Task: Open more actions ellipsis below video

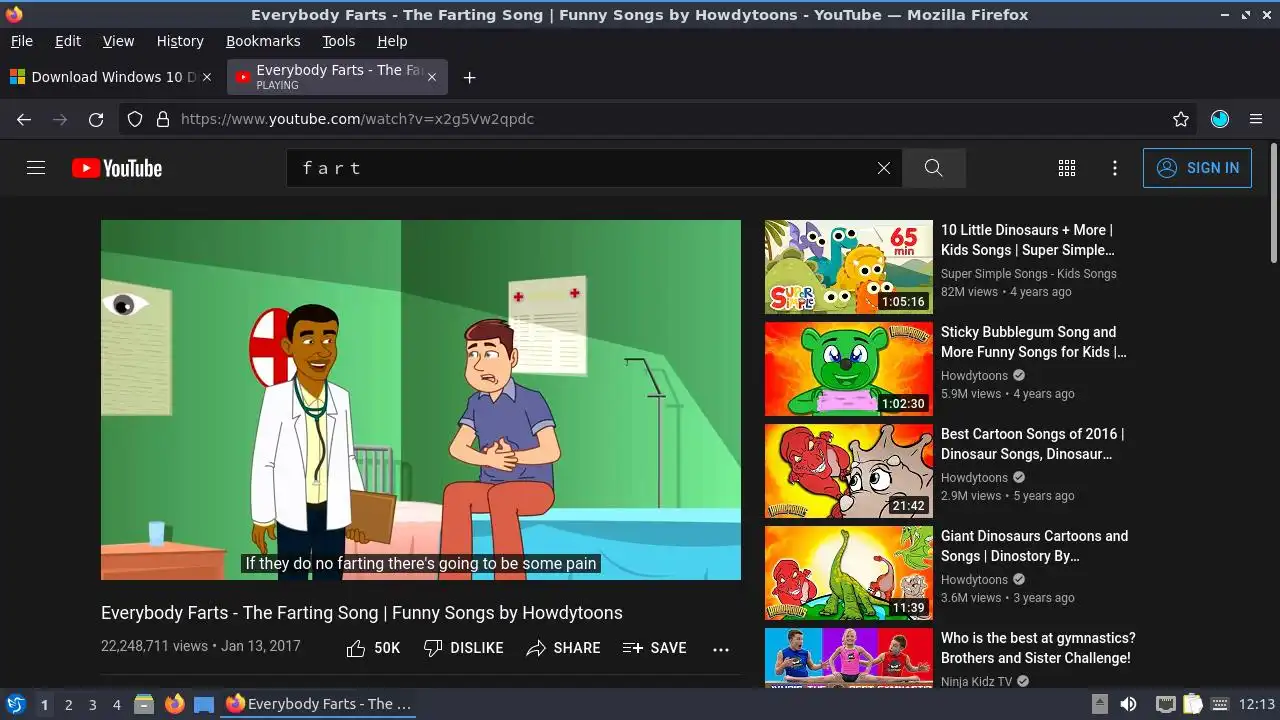Action: tap(721, 649)
